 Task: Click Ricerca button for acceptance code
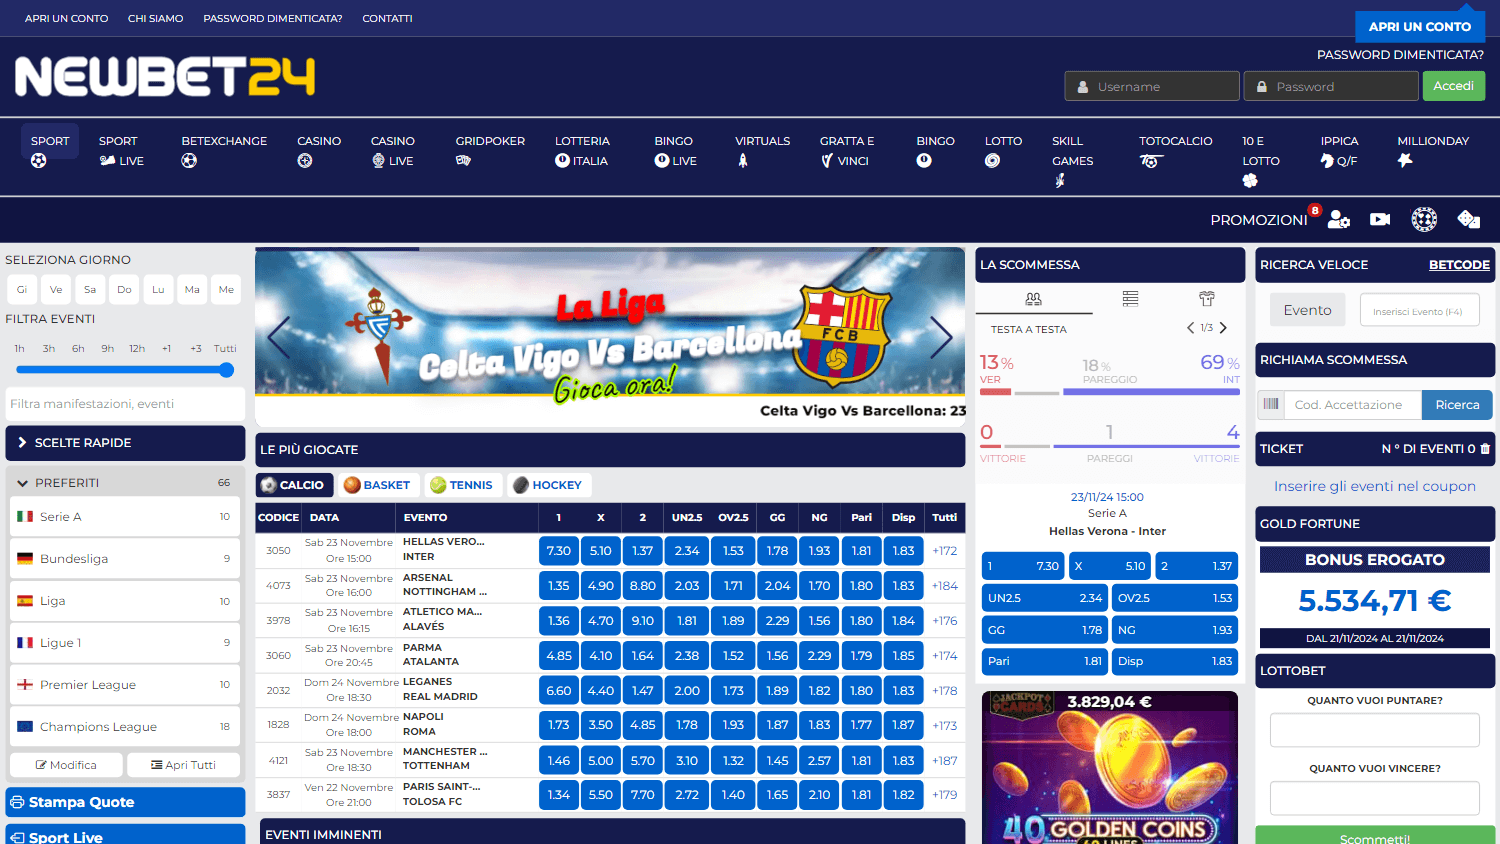click(1457, 405)
